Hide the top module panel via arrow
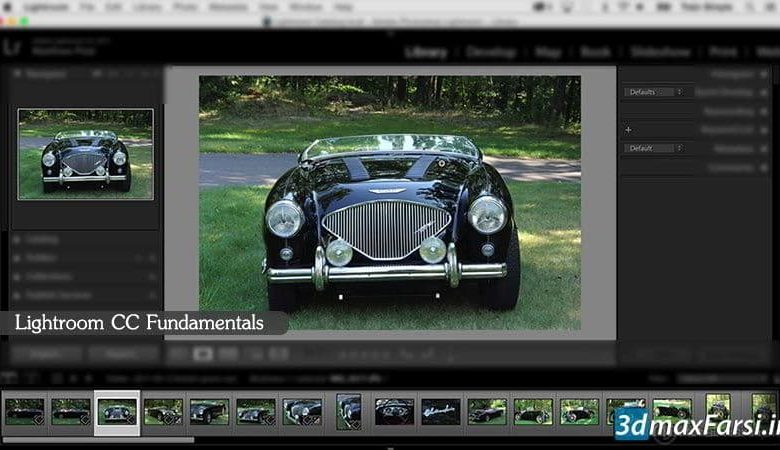The width and height of the screenshot is (780, 450). click(x=390, y=34)
